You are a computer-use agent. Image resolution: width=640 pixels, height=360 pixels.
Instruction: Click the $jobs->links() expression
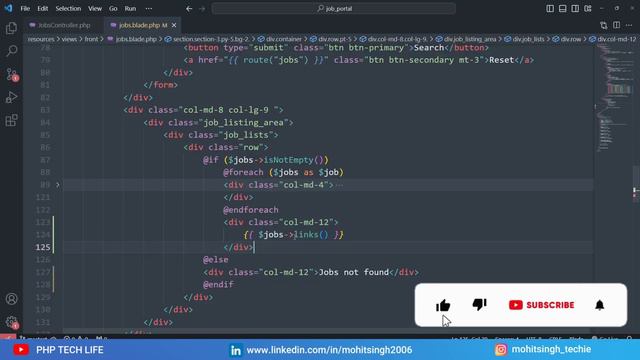pyautogui.click(x=293, y=235)
